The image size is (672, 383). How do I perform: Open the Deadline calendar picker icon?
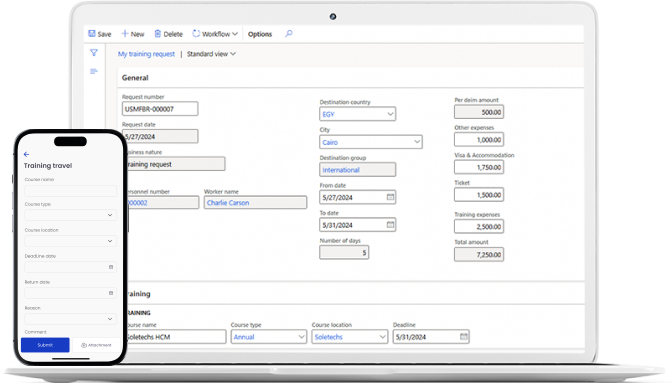point(464,336)
